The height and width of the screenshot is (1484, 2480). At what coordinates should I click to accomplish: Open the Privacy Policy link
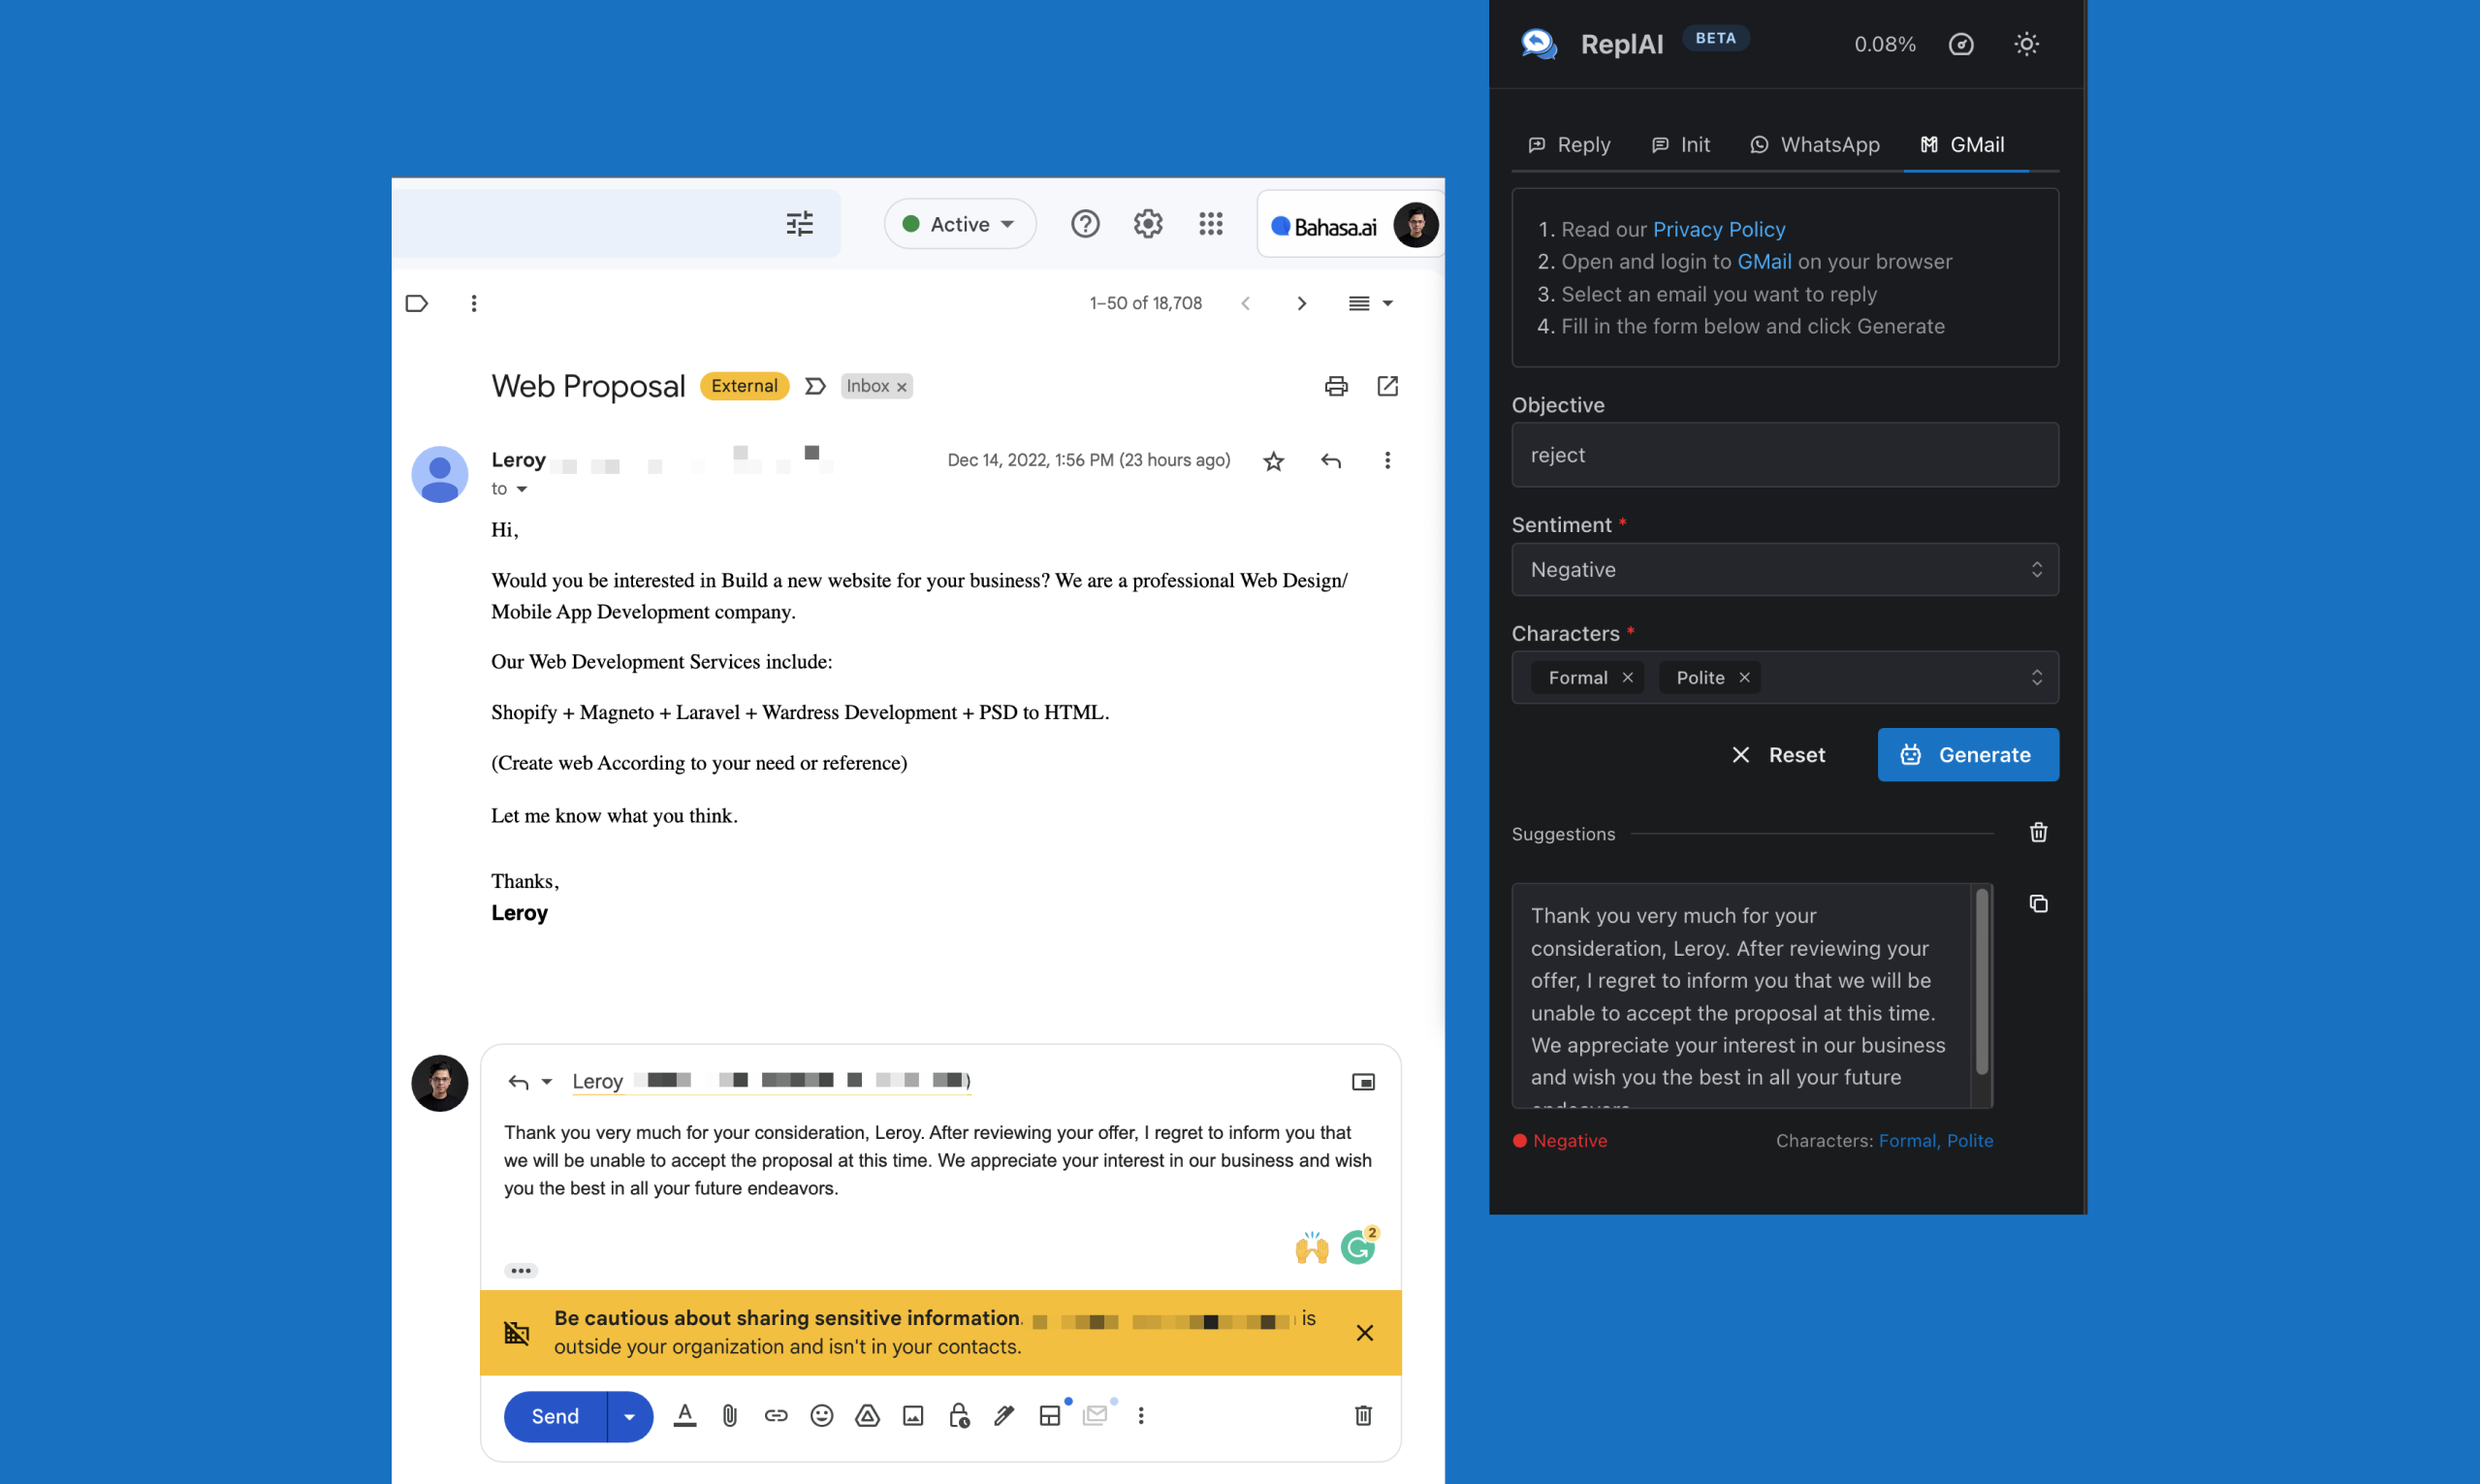(x=1718, y=229)
